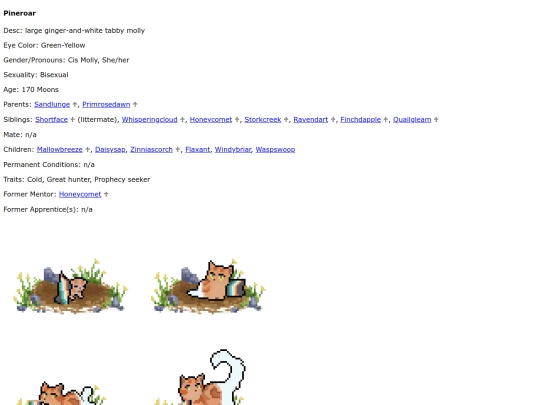Follow the Daisysap link

point(110,149)
